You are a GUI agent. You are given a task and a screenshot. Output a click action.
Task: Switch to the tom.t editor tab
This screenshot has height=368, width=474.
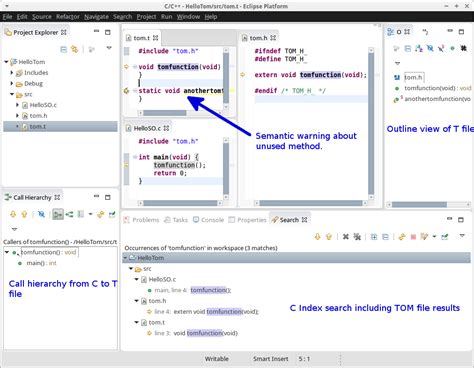(x=141, y=38)
